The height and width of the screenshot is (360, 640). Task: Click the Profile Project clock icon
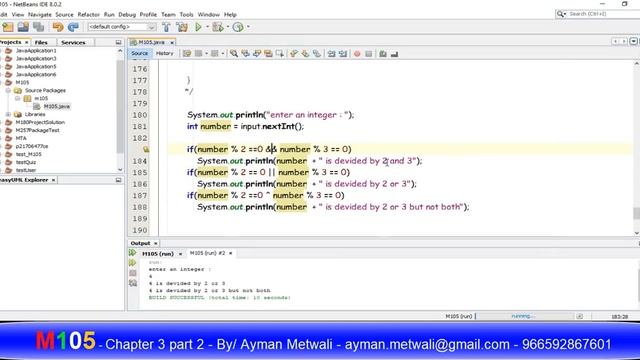tap(238, 27)
